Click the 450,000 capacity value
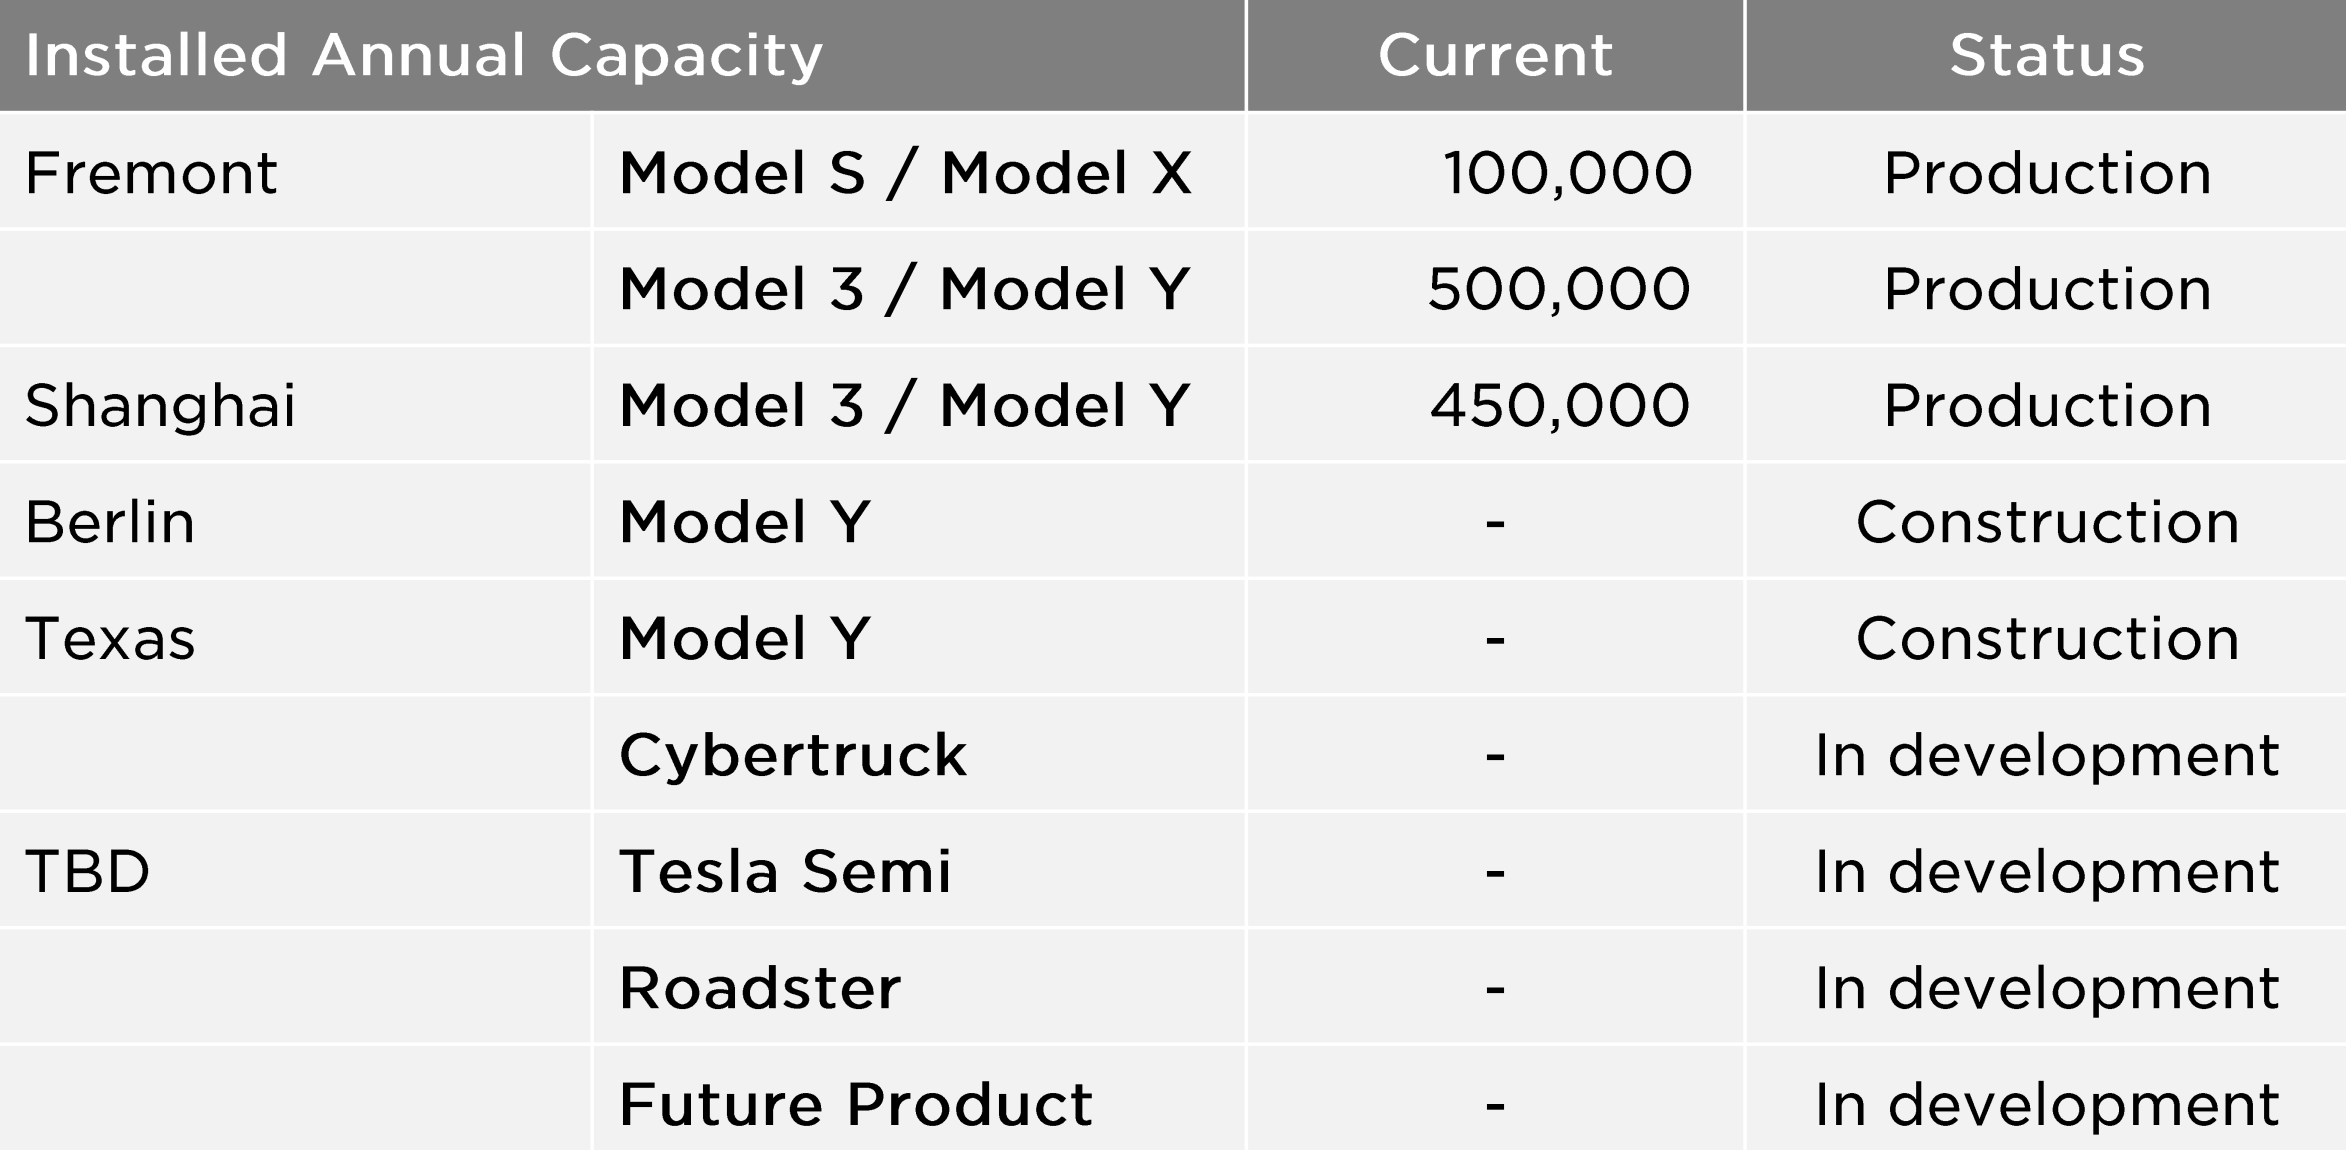This screenshot has height=1150, width=2346. click(x=1559, y=406)
